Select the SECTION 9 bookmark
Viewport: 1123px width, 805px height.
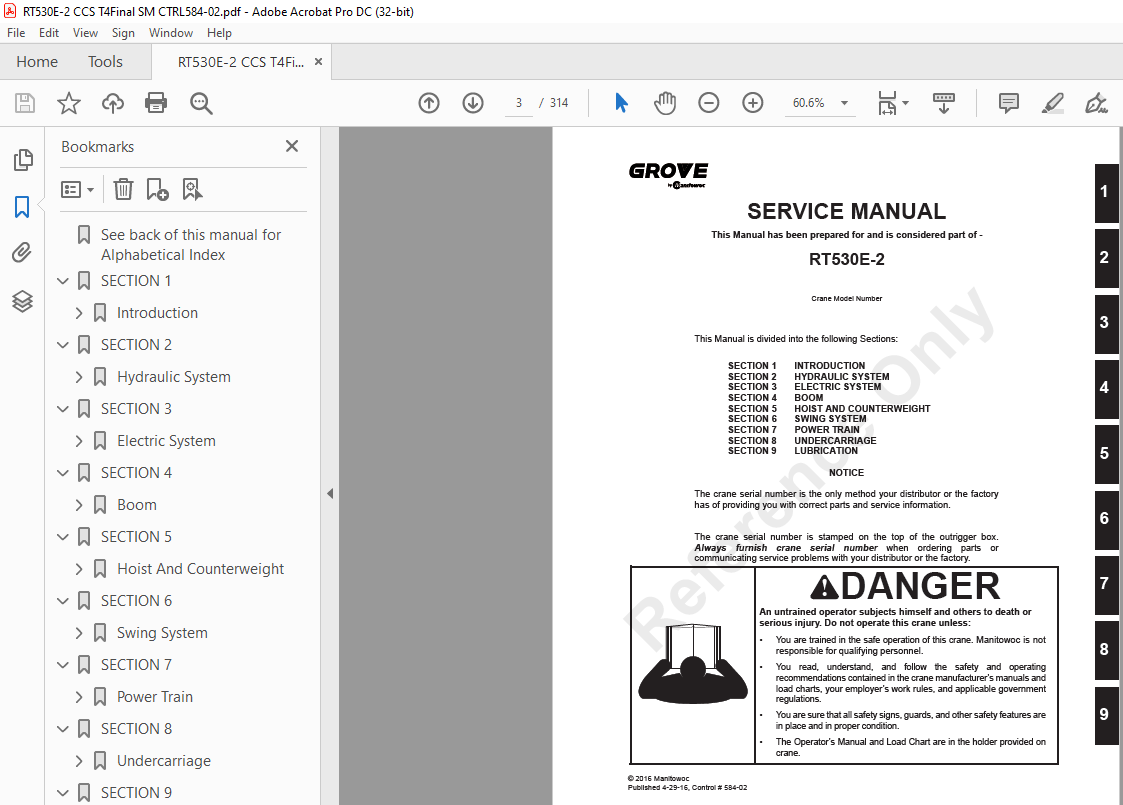(x=136, y=793)
